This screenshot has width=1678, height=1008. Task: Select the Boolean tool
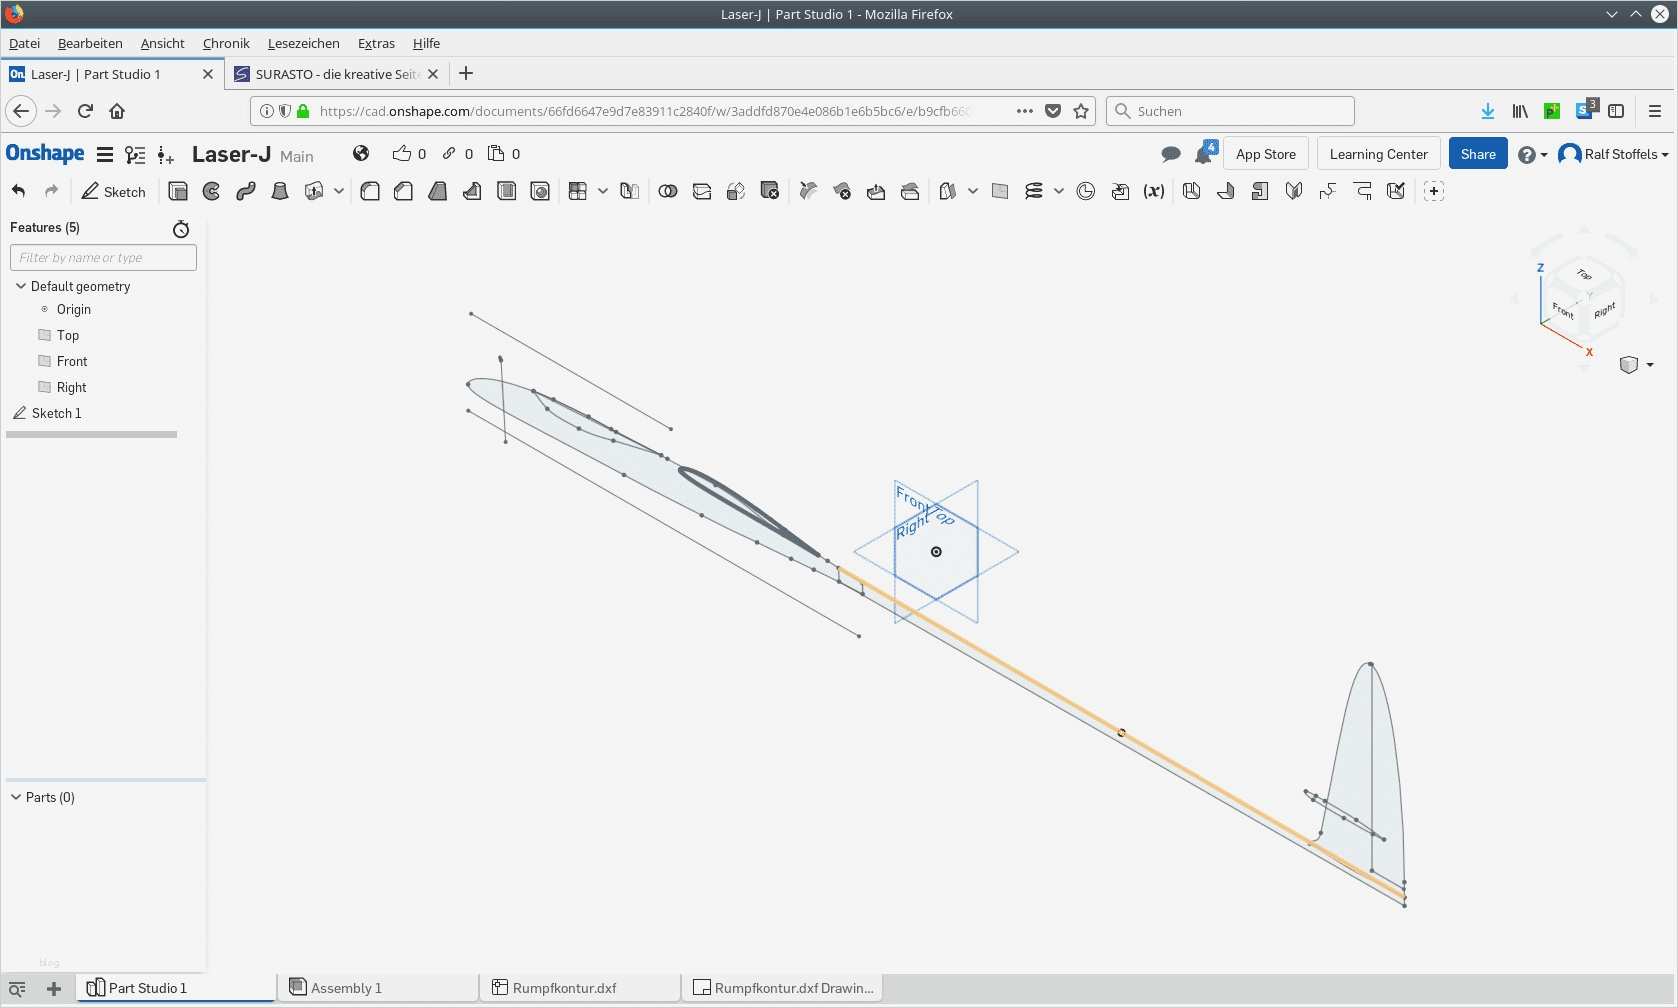pyautogui.click(x=668, y=192)
